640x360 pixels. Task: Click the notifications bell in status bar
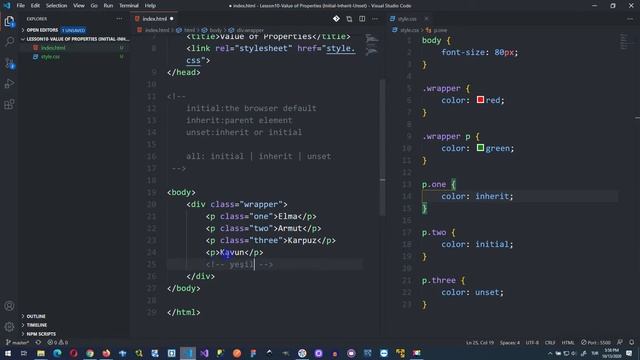click(x=631, y=342)
